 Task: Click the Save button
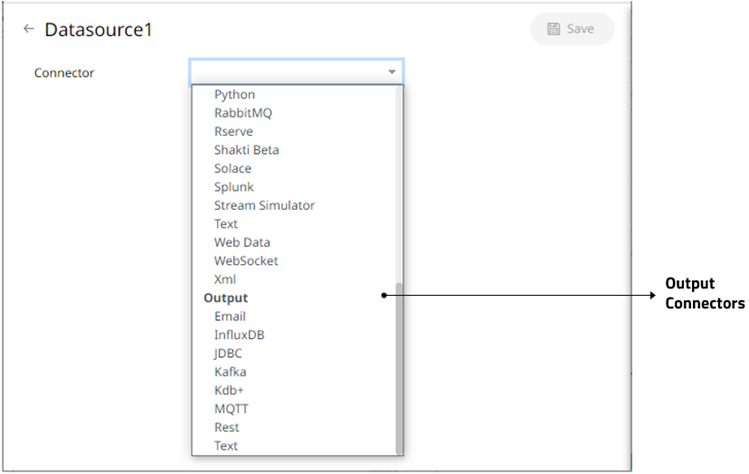click(571, 29)
